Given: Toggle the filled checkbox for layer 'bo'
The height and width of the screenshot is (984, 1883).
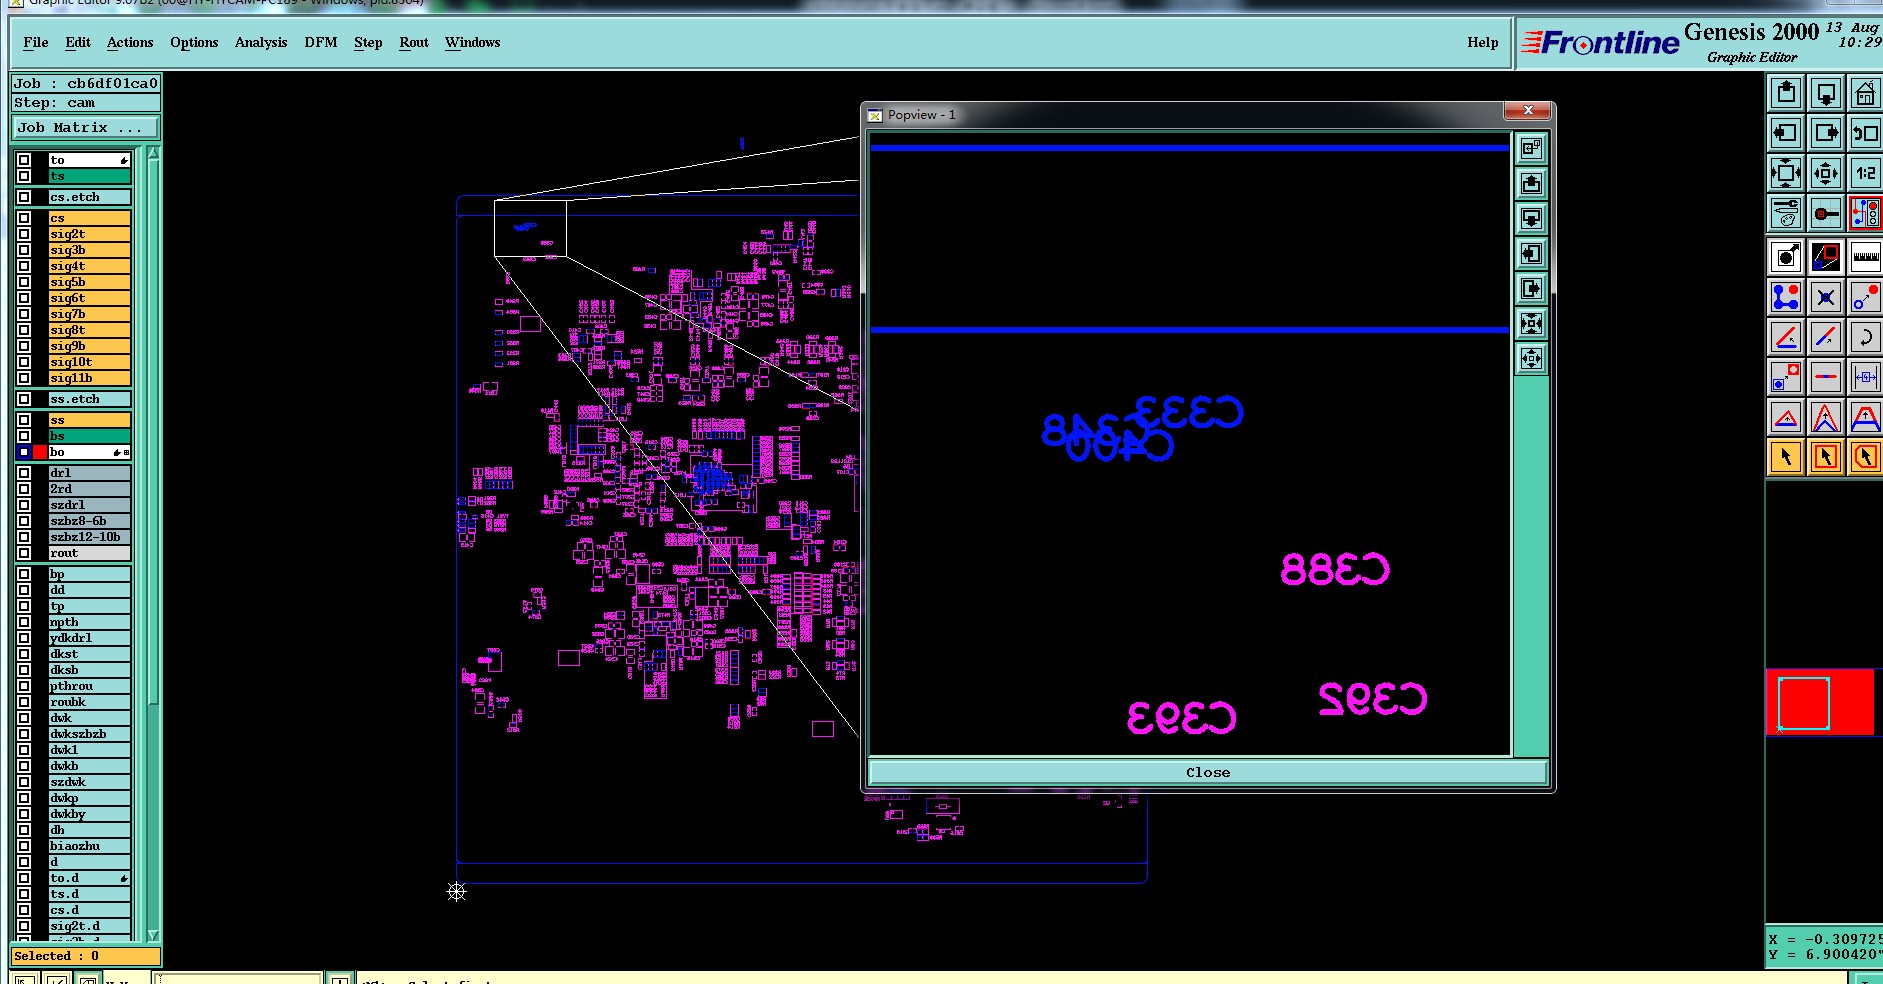Looking at the screenshot, I should pos(24,452).
